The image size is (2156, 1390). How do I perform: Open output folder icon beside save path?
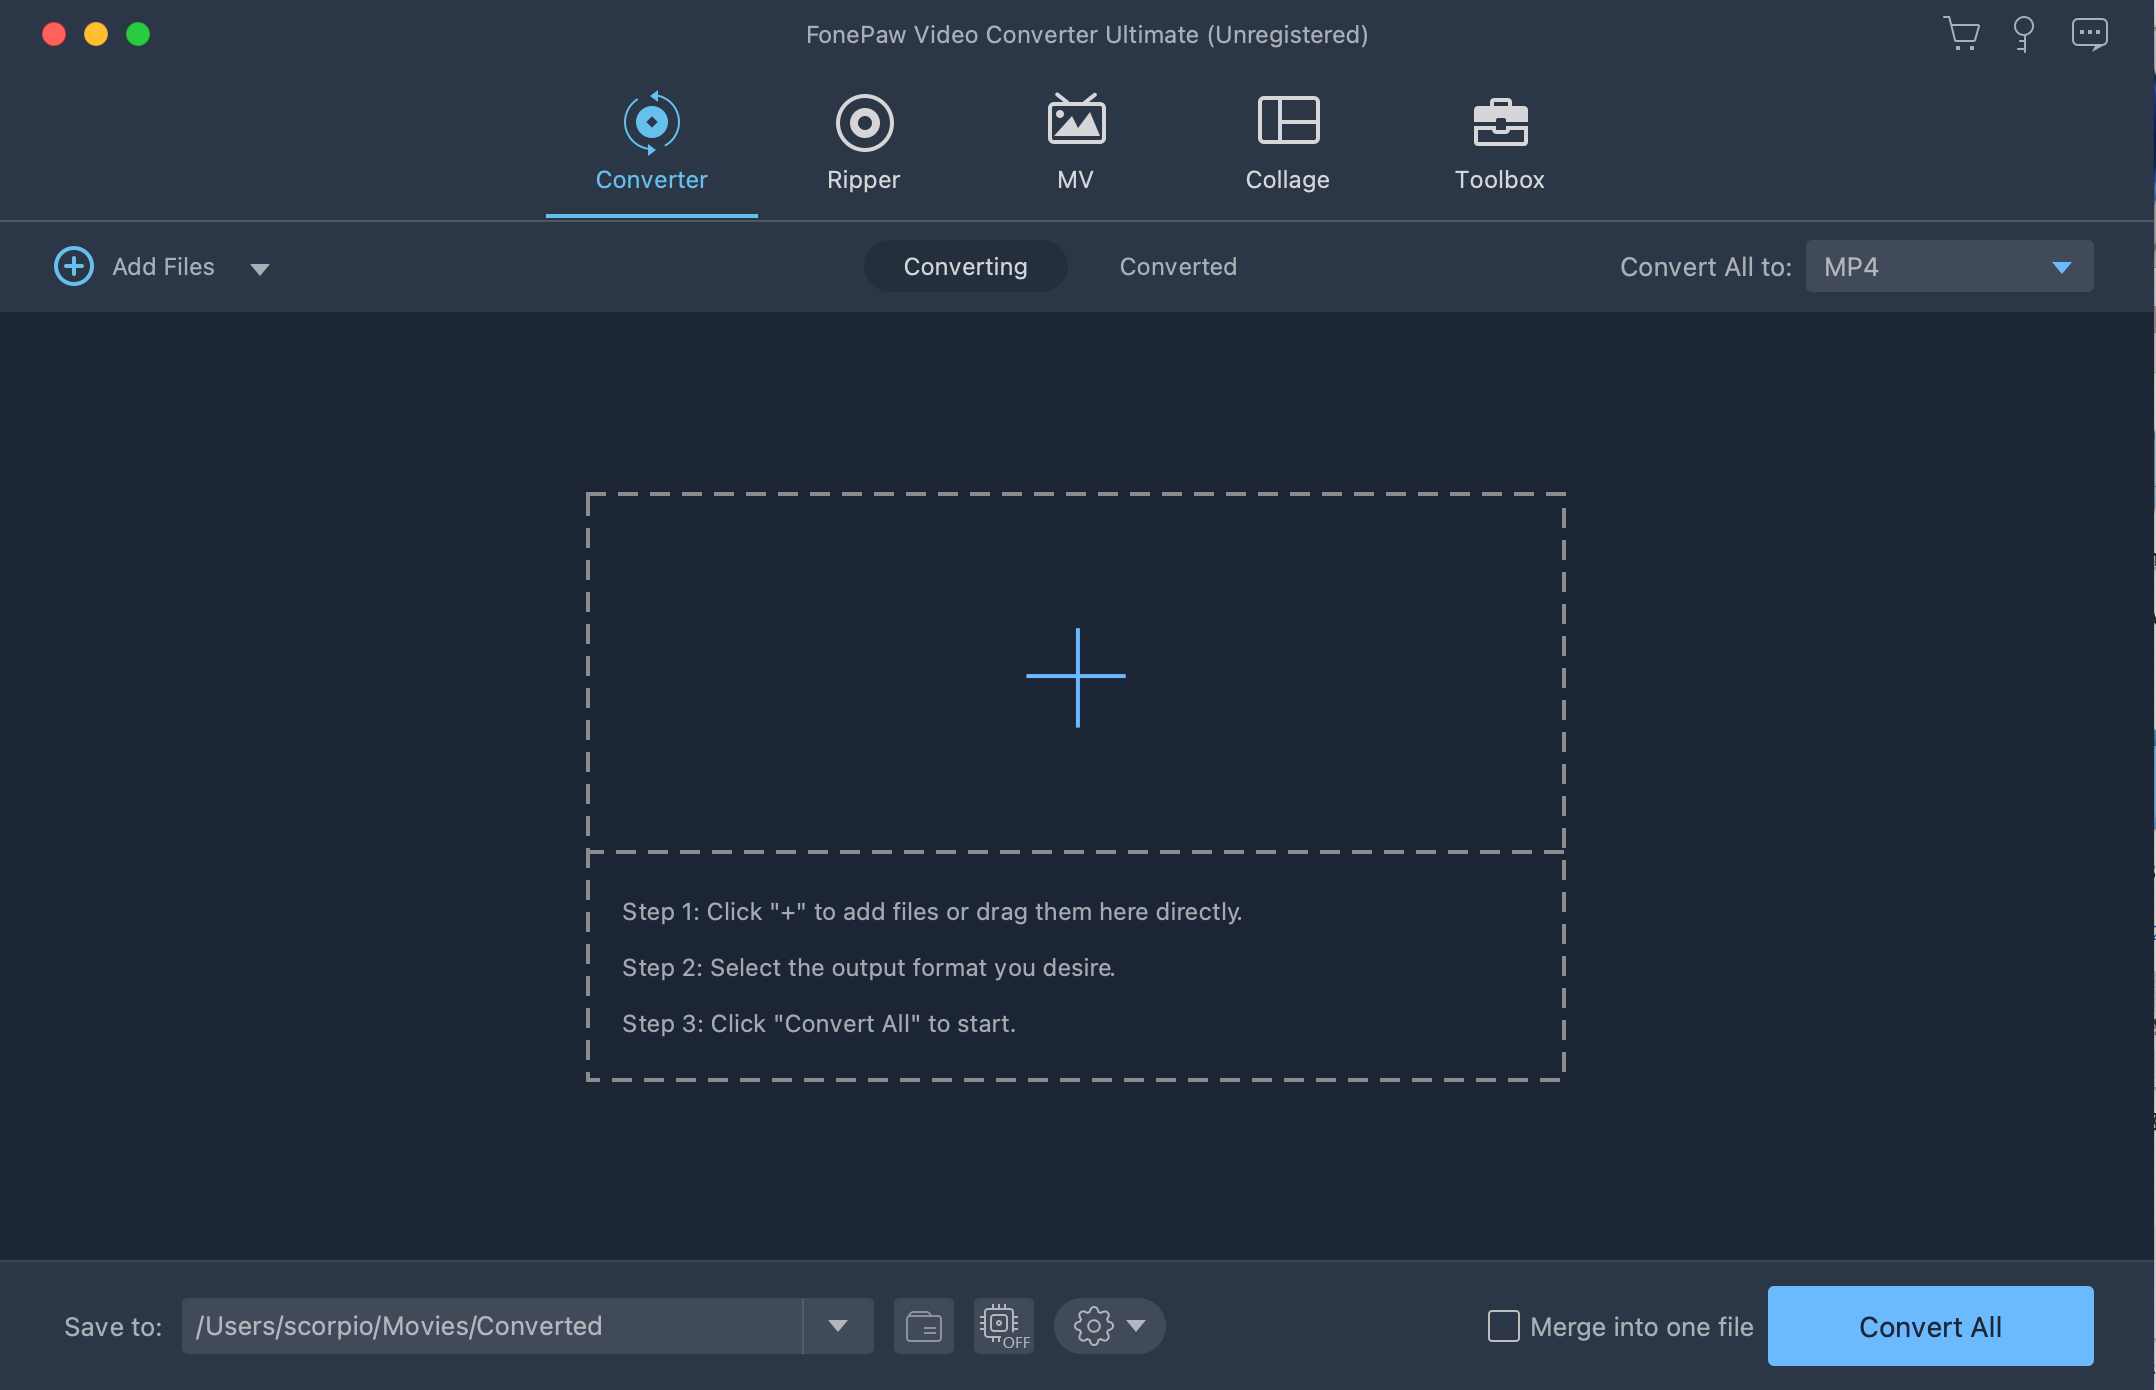click(x=923, y=1327)
